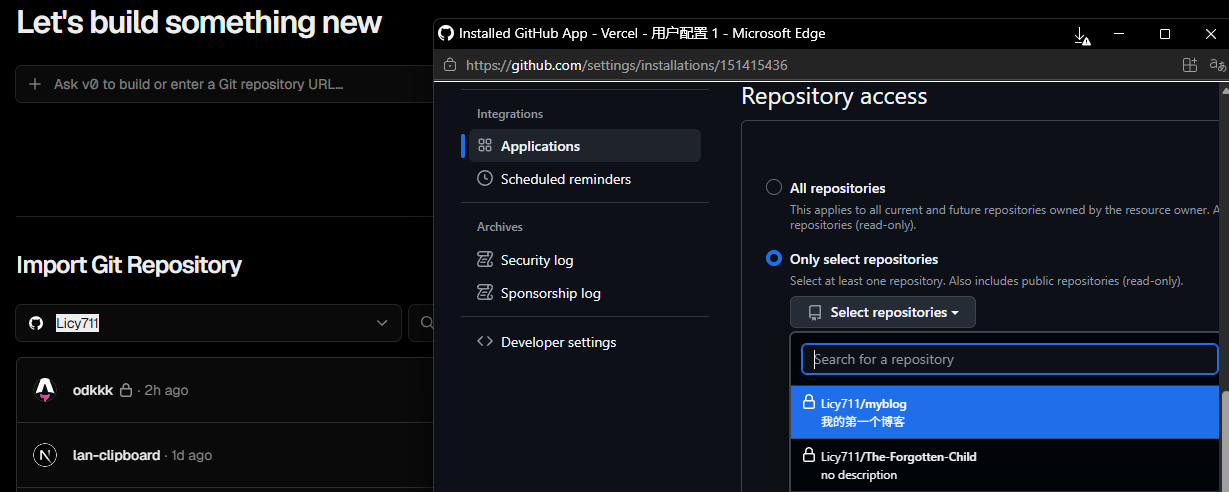
Task: Click the Astro framework icon of odkkk
Action: pyautogui.click(x=45, y=390)
